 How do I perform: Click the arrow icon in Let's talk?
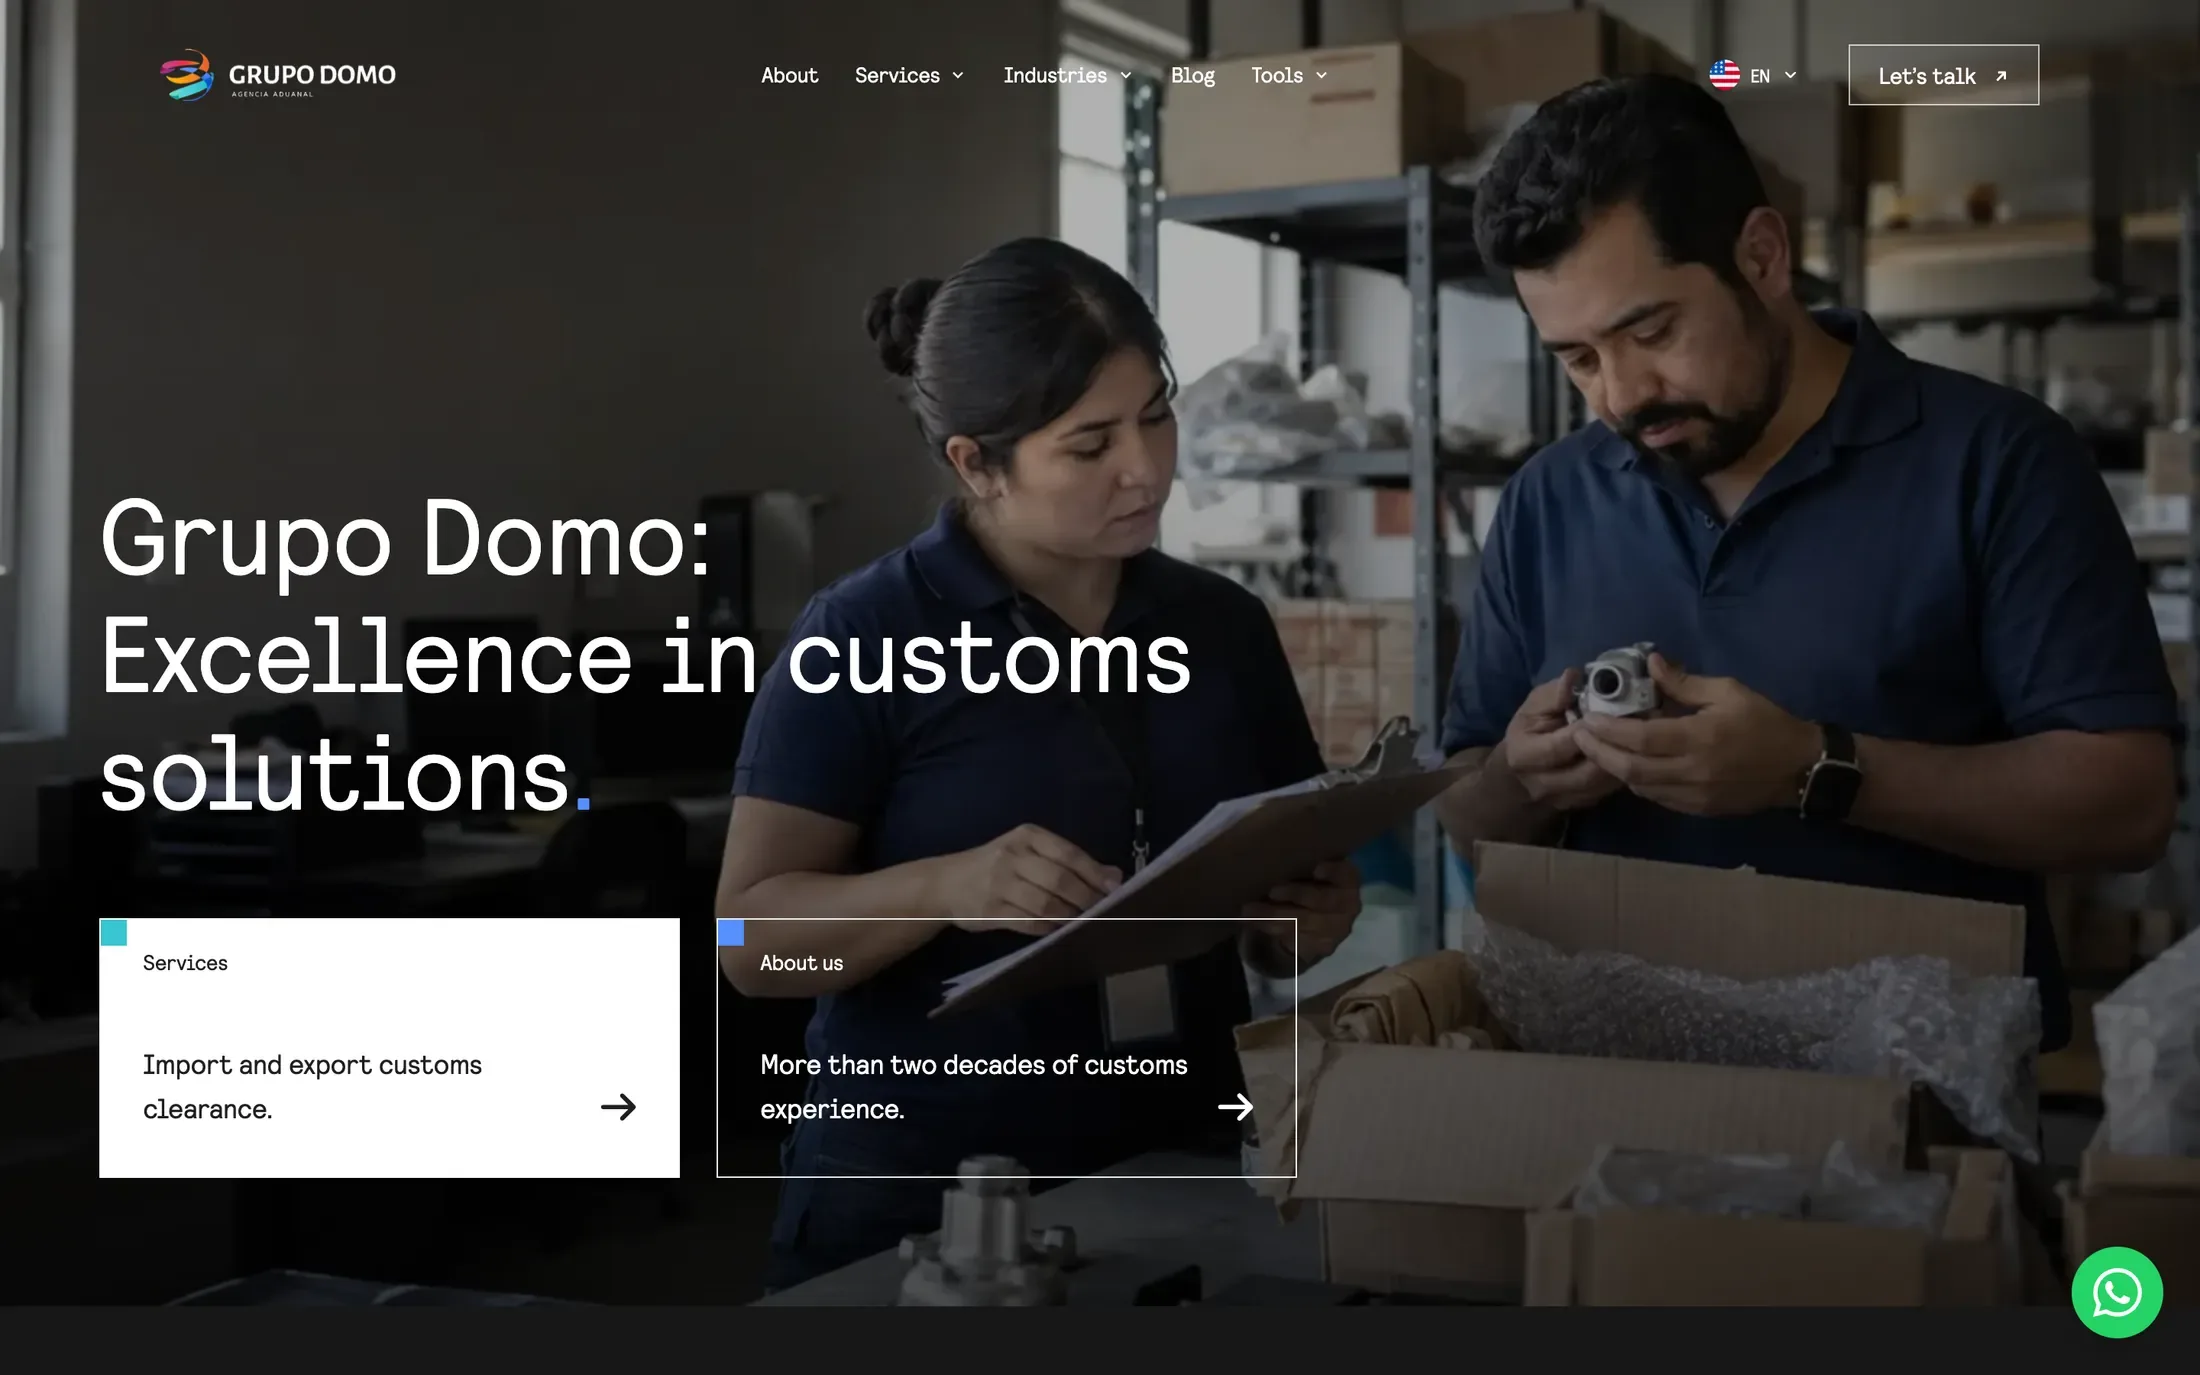pos(2001,76)
